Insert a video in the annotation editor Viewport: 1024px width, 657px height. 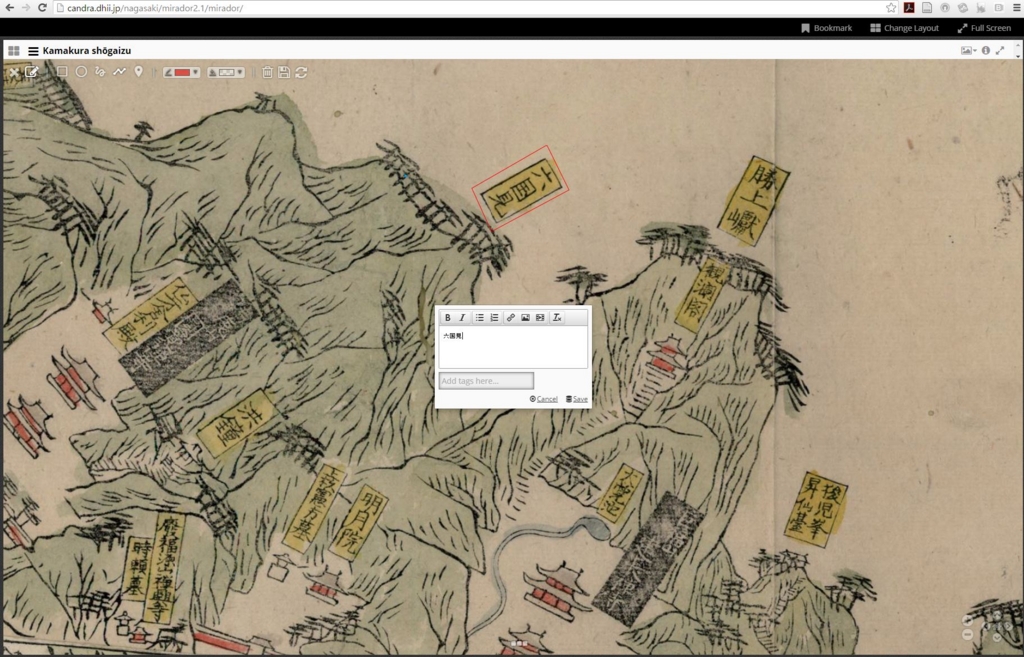pos(540,317)
